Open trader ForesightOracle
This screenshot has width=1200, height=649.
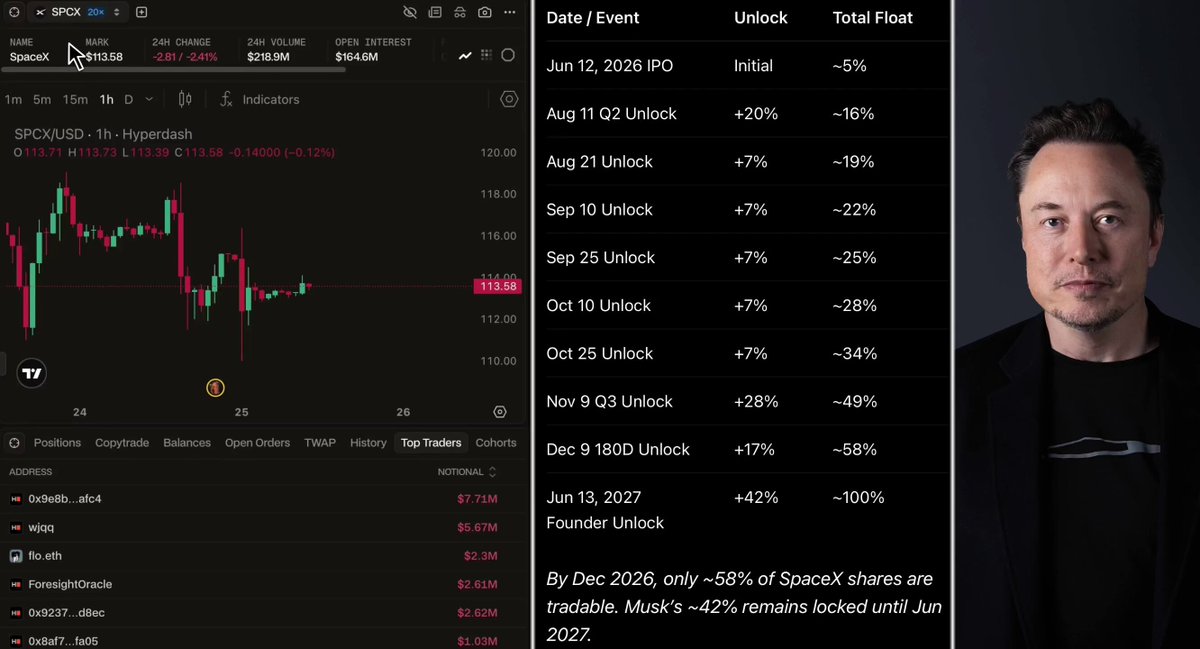pos(70,584)
